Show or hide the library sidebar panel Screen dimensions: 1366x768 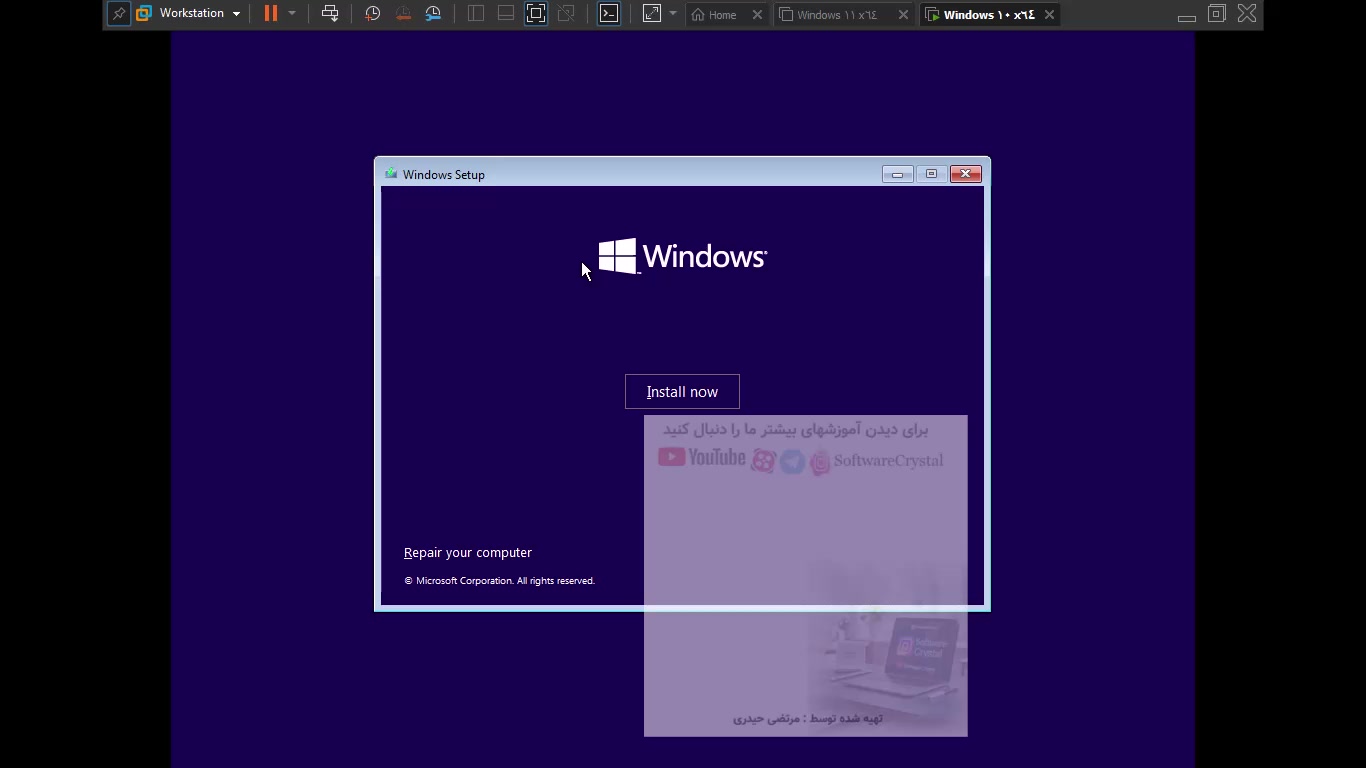476,14
